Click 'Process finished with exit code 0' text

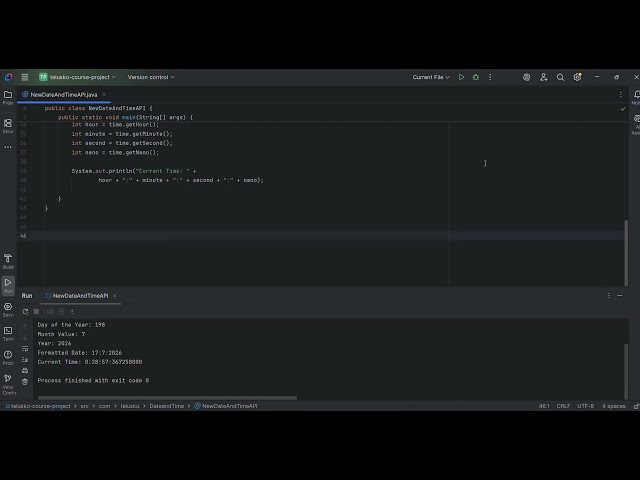(93, 380)
